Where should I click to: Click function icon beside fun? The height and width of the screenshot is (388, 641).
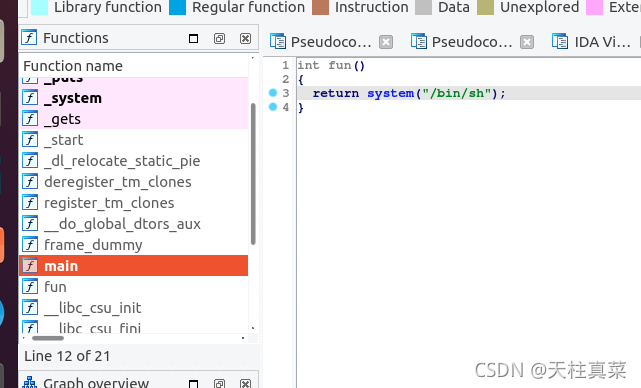tap(30, 287)
